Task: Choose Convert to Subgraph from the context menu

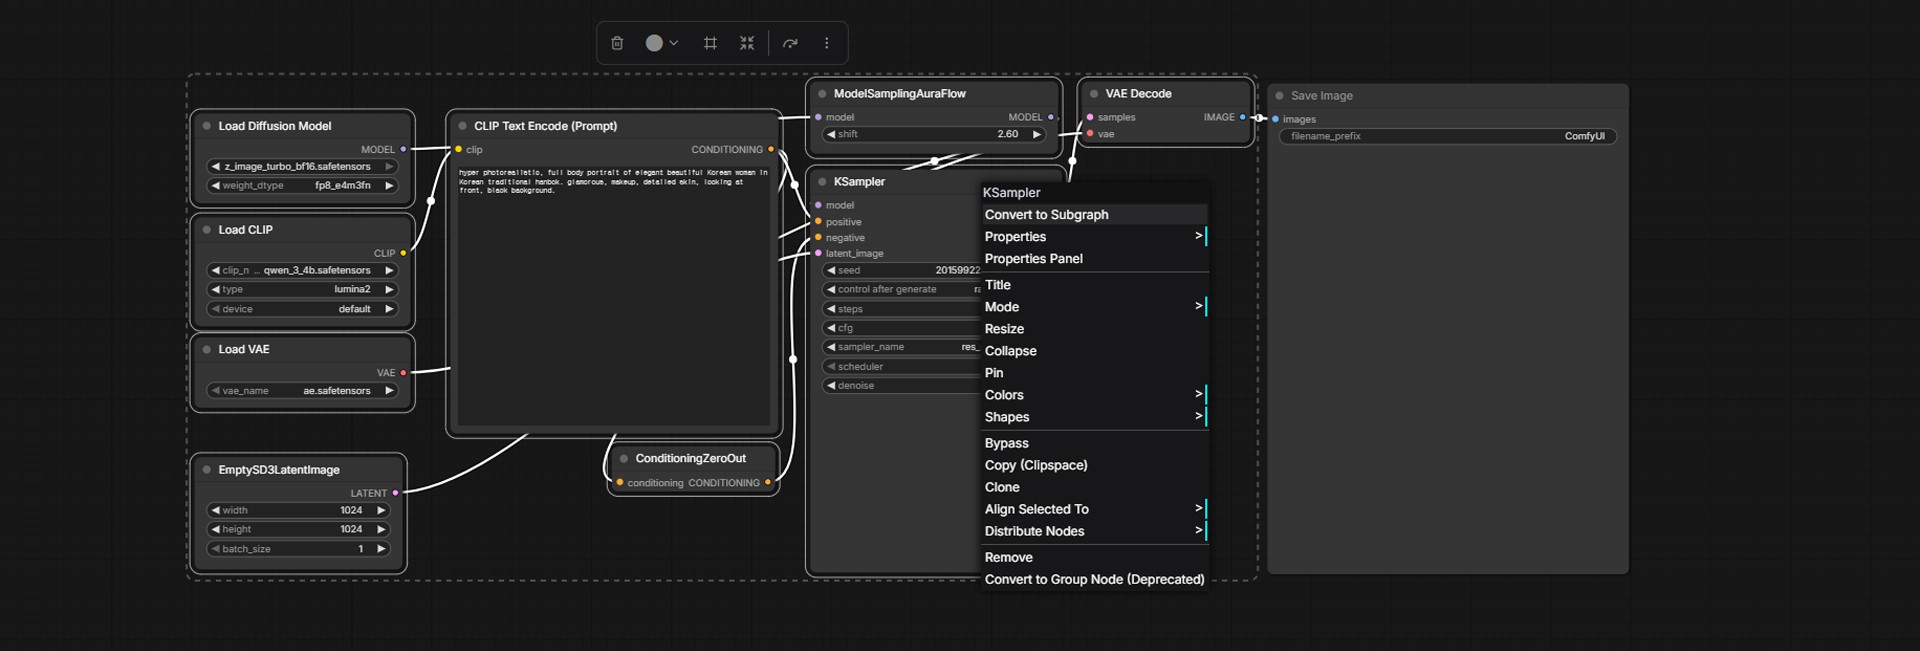Action: 1046,215
